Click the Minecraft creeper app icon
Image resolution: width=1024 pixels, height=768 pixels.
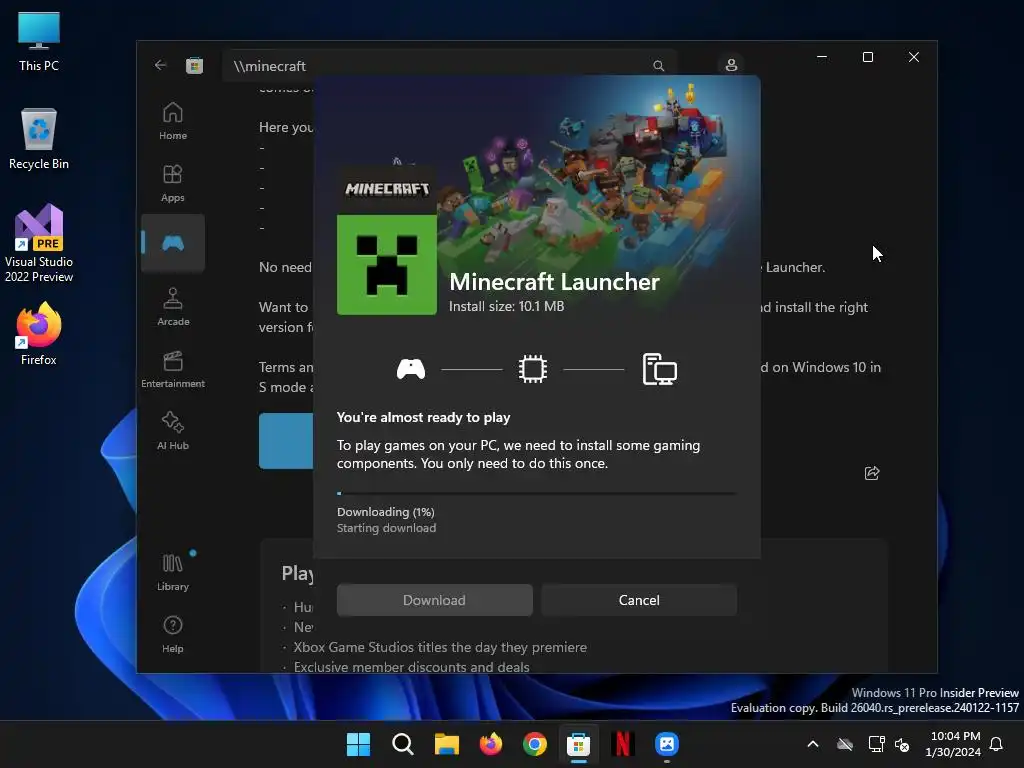(x=387, y=264)
